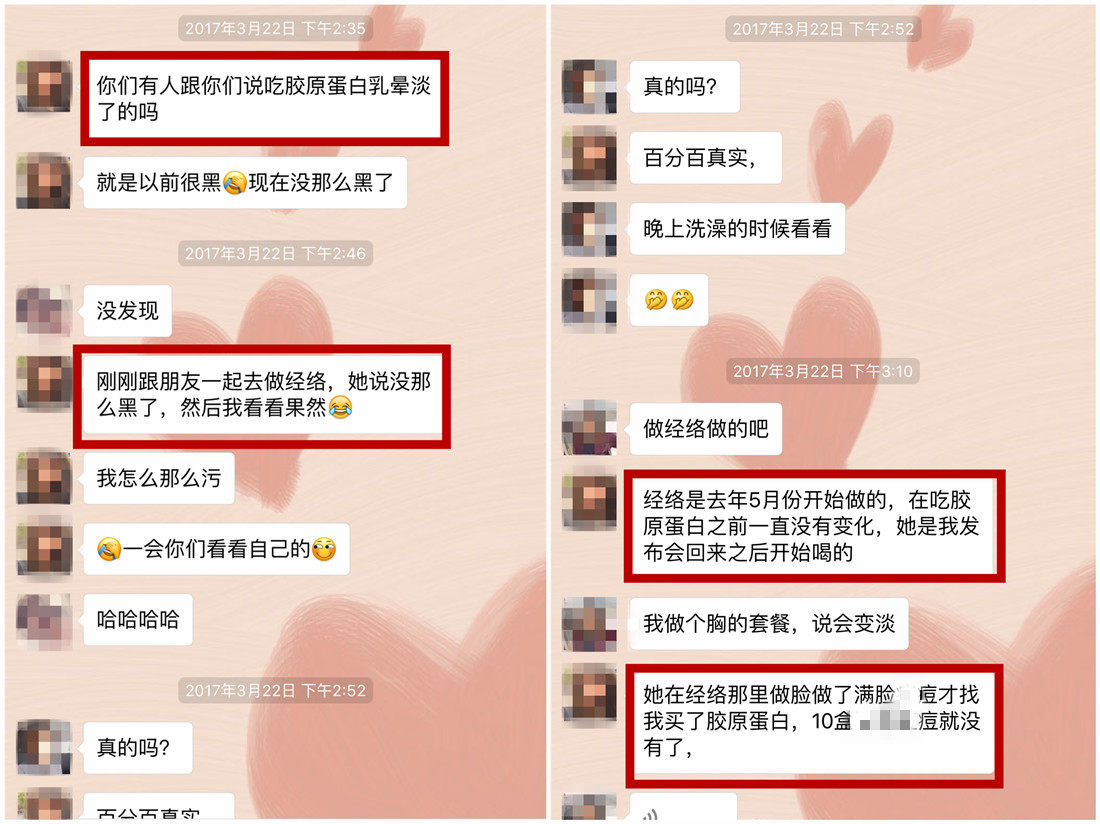Image resolution: width=1100 pixels, height=824 pixels.
Task: Select the '我怎么那么污' message bubble
Action: click(159, 478)
